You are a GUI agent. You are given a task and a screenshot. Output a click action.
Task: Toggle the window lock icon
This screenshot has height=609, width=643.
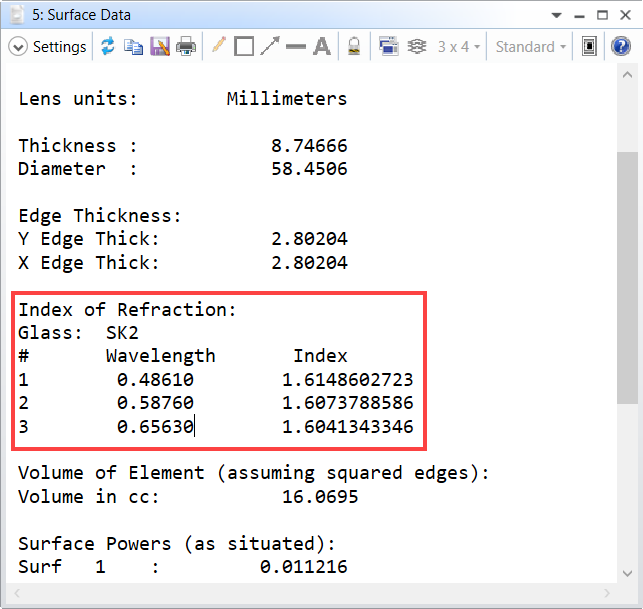354,46
